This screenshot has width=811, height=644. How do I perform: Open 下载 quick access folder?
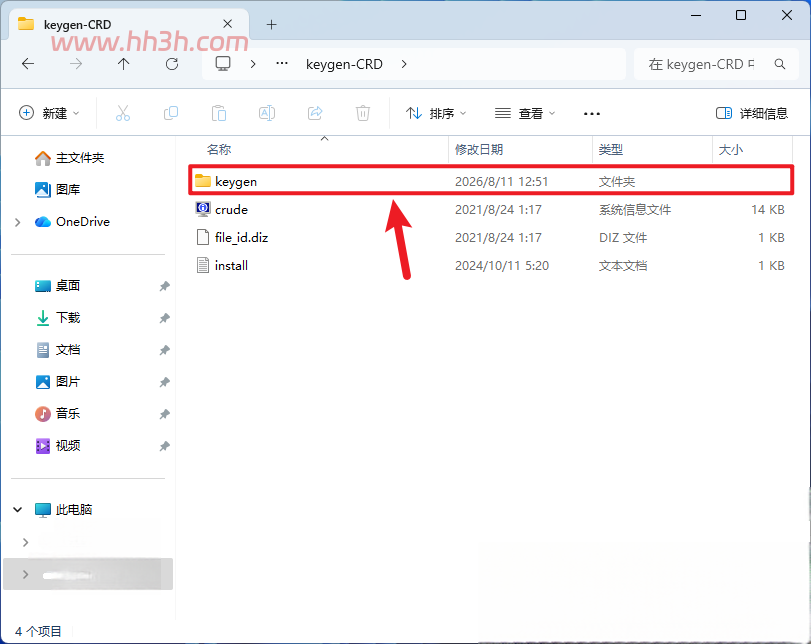[57, 318]
